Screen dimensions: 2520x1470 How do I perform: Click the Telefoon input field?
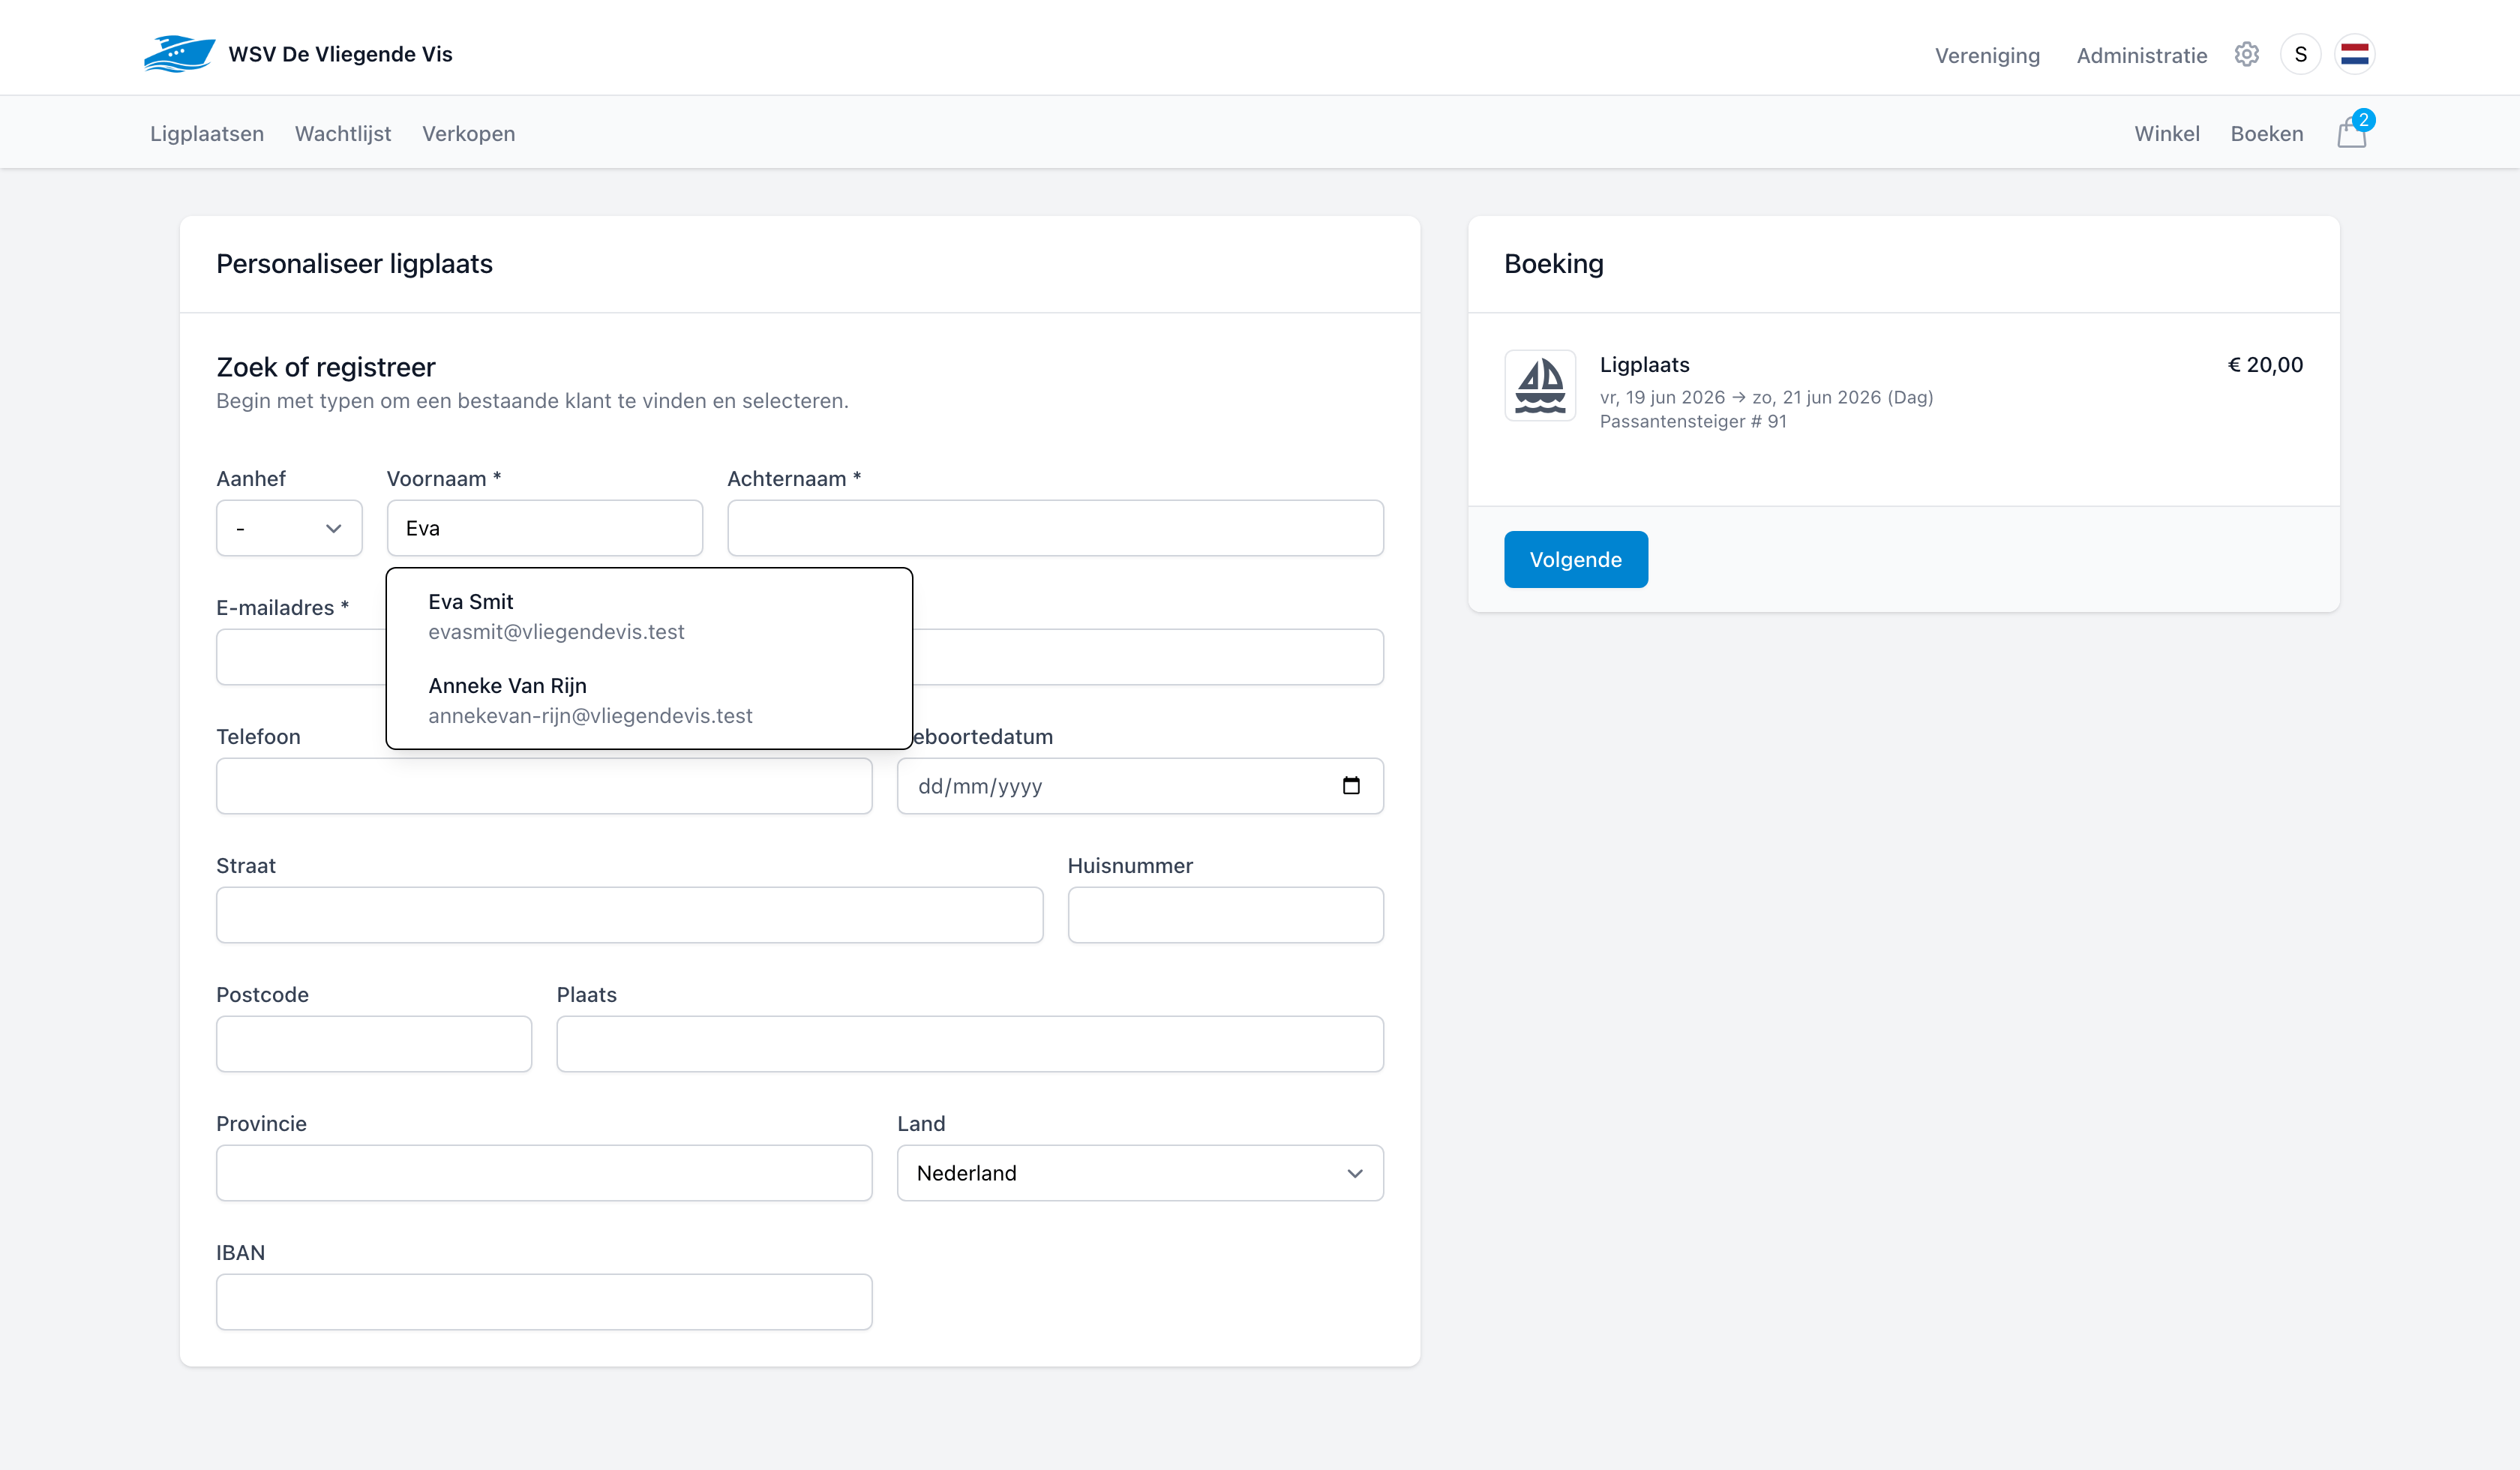(x=544, y=786)
